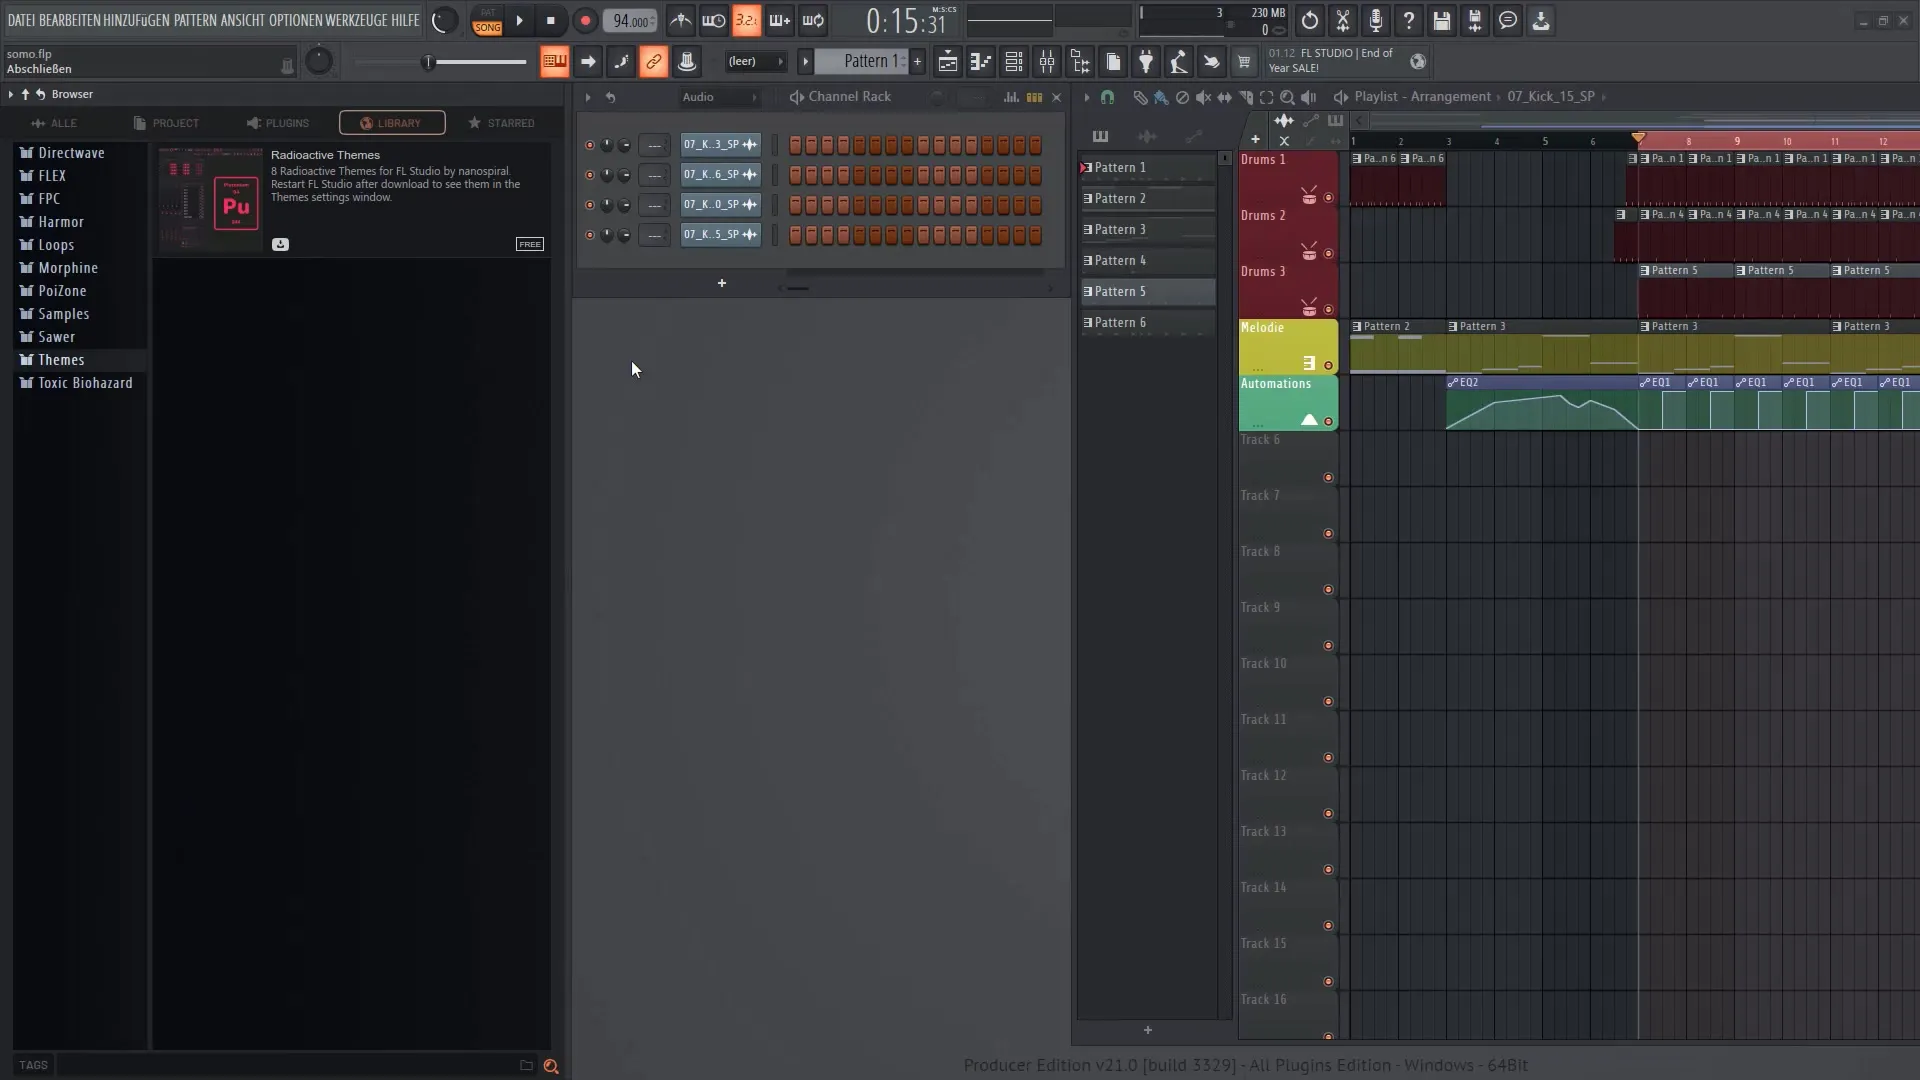Start playback with the play button
Viewport: 1920px width, 1080px height.
pyautogui.click(x=519, y=21)
